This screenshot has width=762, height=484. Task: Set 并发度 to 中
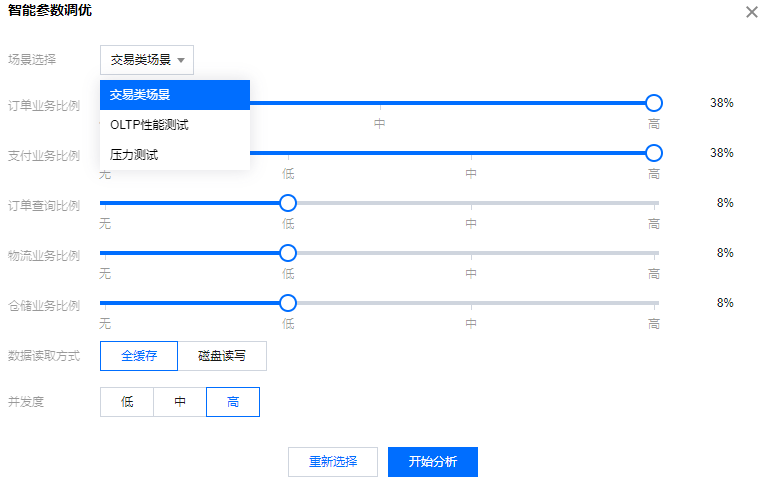(180, 402)
